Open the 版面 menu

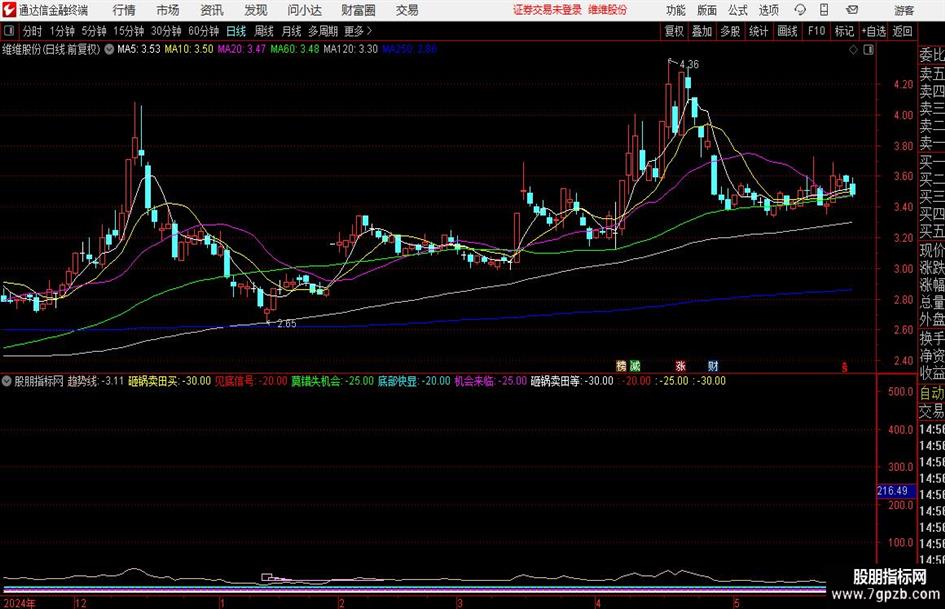(x=706, y=10)
